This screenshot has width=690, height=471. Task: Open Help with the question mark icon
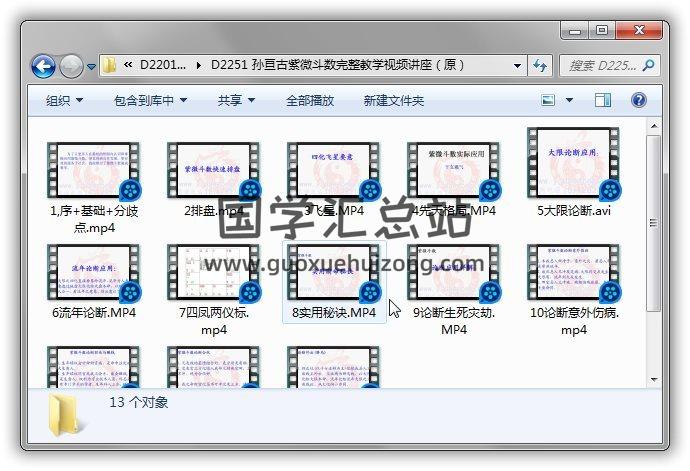[639, 100]
